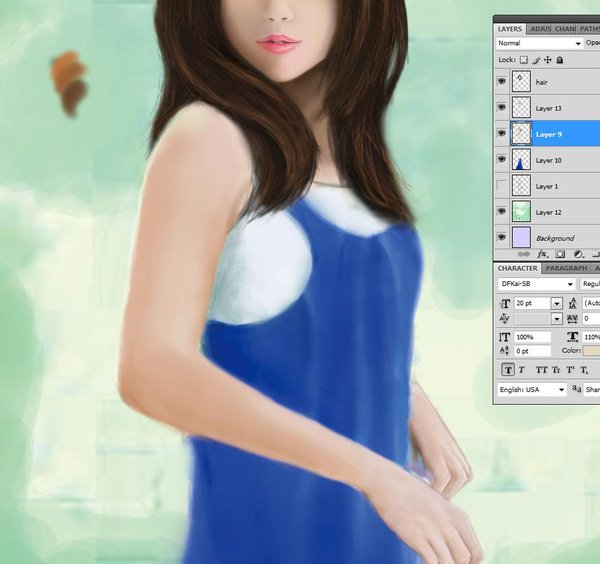Click the kerning icon in Character panel
The image size is (600, 564).
coord(504,318)
